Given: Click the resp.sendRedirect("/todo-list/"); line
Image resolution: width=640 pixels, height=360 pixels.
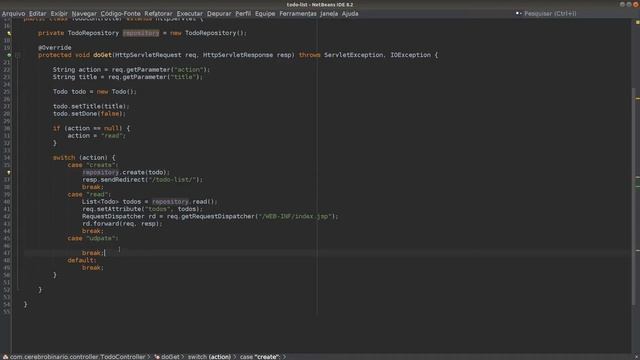Looking at the screenshot, I should (x=142, y=180).
